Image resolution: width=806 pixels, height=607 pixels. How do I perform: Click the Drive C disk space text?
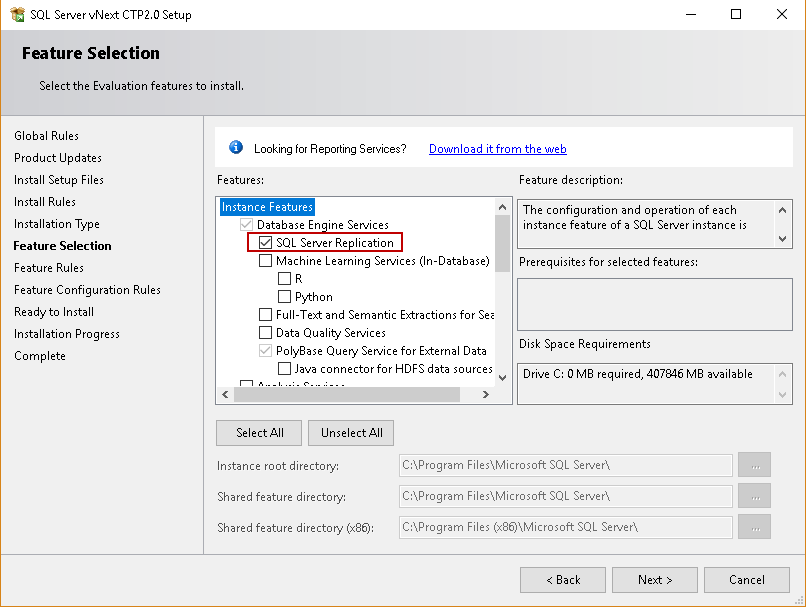637,374
